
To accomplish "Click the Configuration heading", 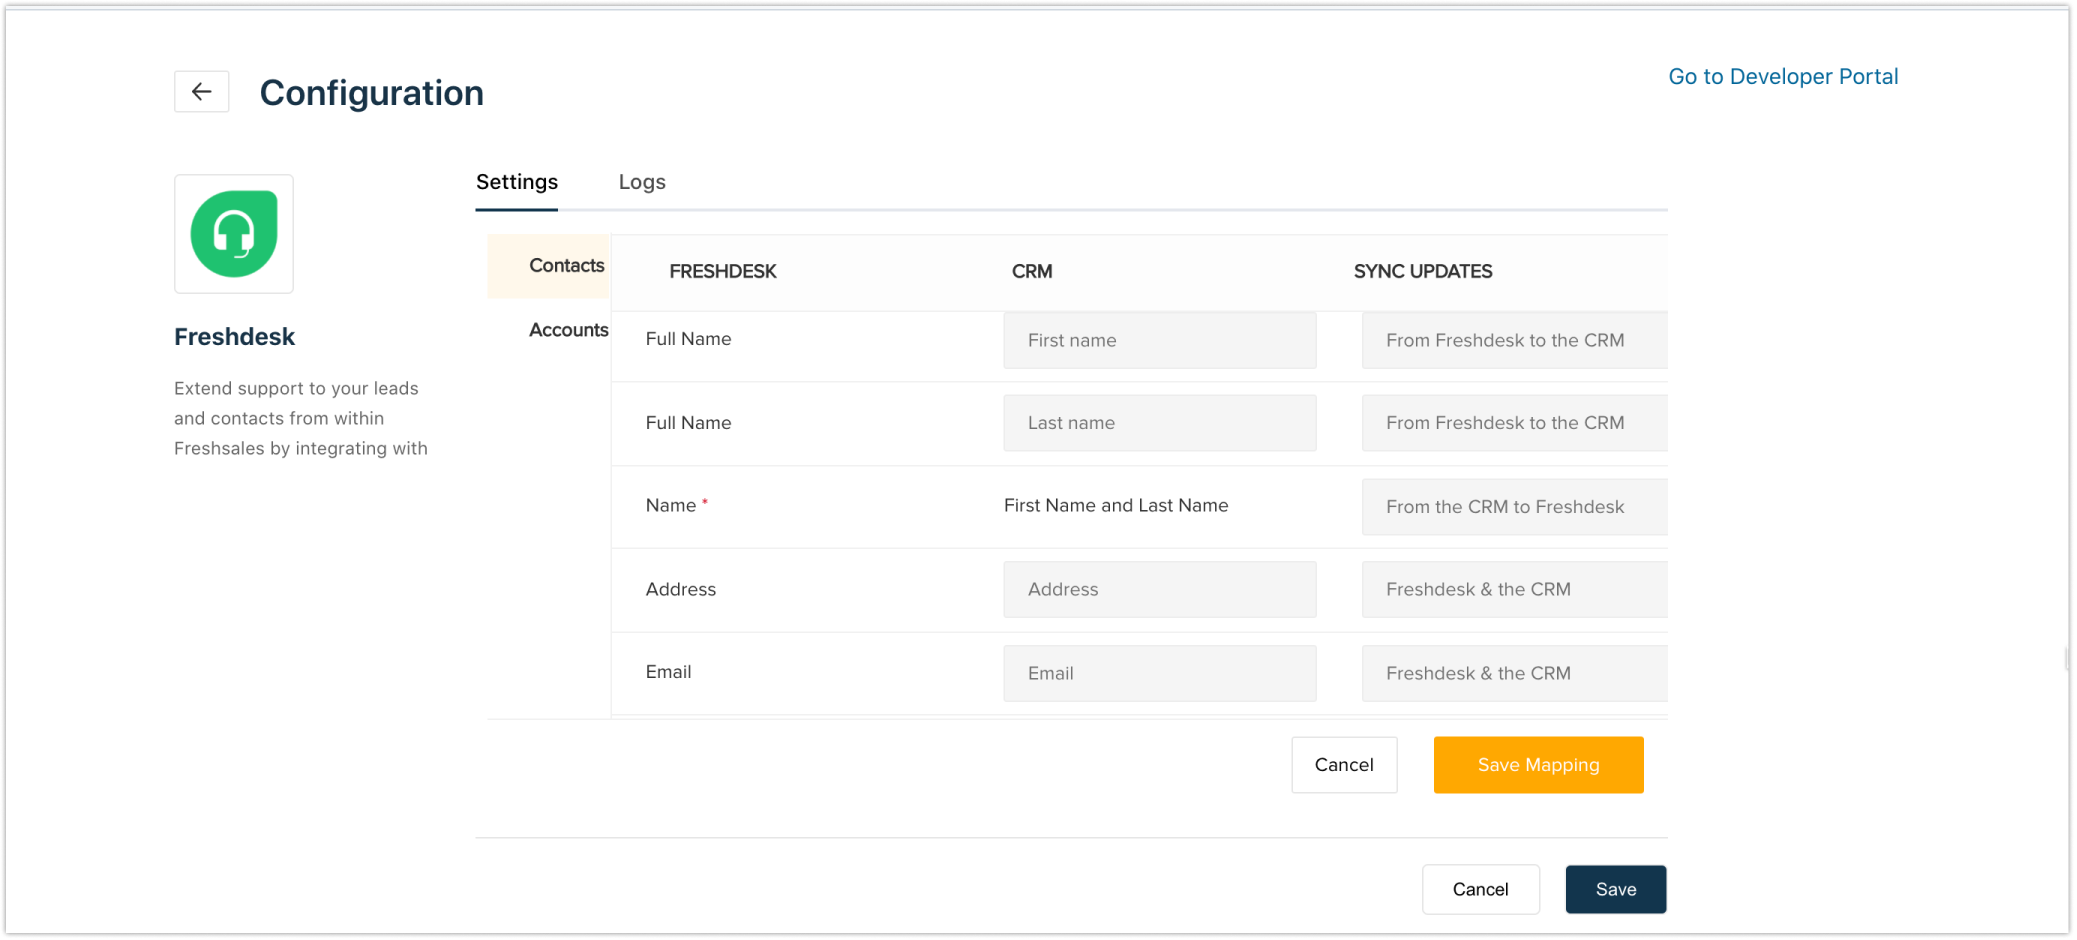I will click(x=371, y=93).
